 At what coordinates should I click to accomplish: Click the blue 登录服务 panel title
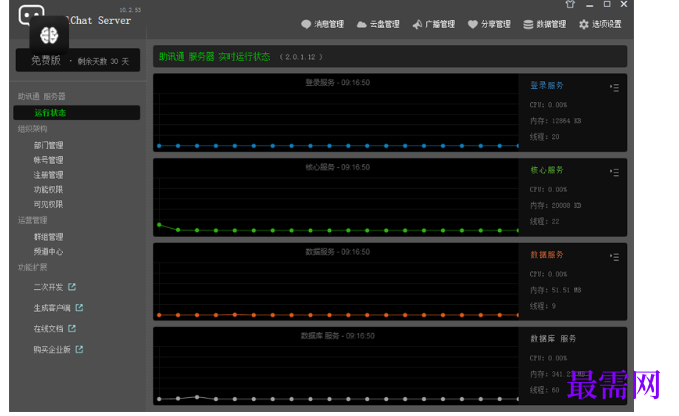pyautogui.click(x=546, y=85)
